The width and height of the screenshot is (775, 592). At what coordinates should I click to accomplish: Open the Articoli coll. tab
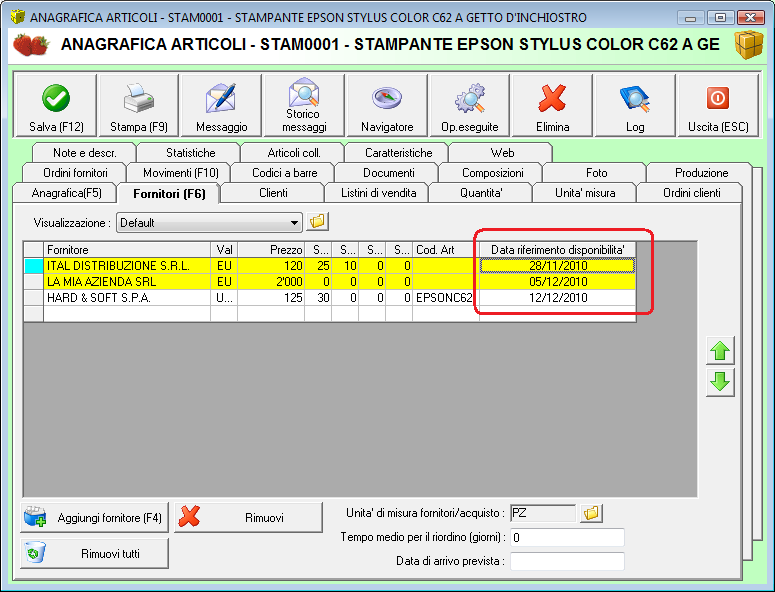[294, 153]
